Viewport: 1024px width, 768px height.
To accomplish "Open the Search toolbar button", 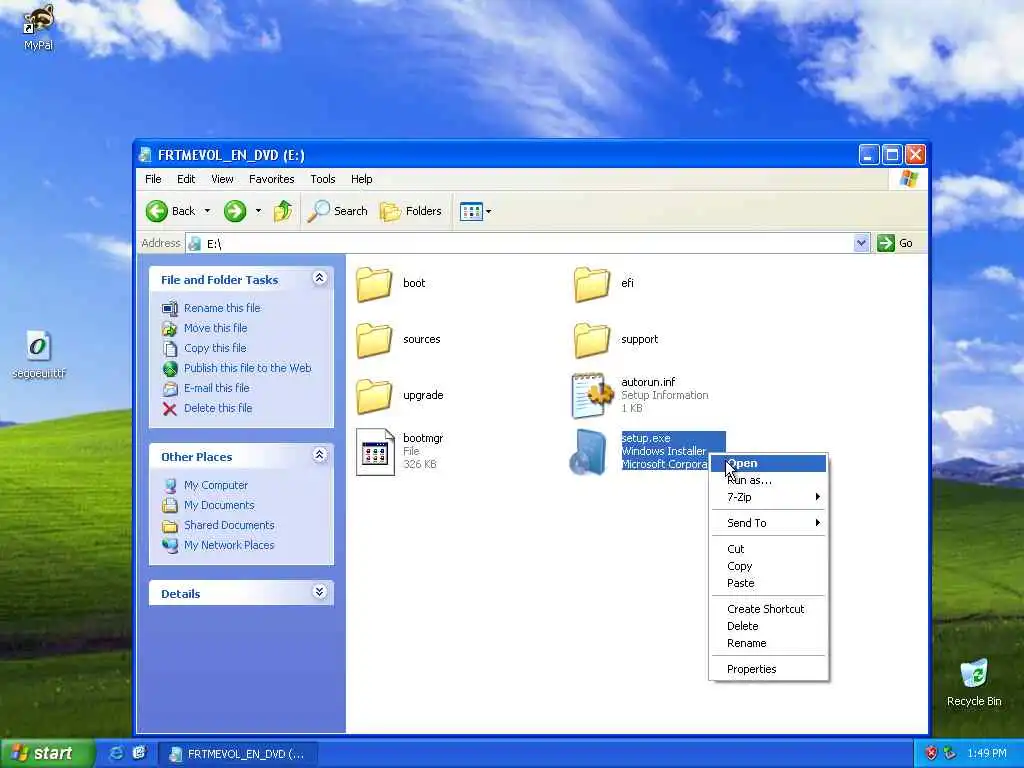I will [338, 211].
